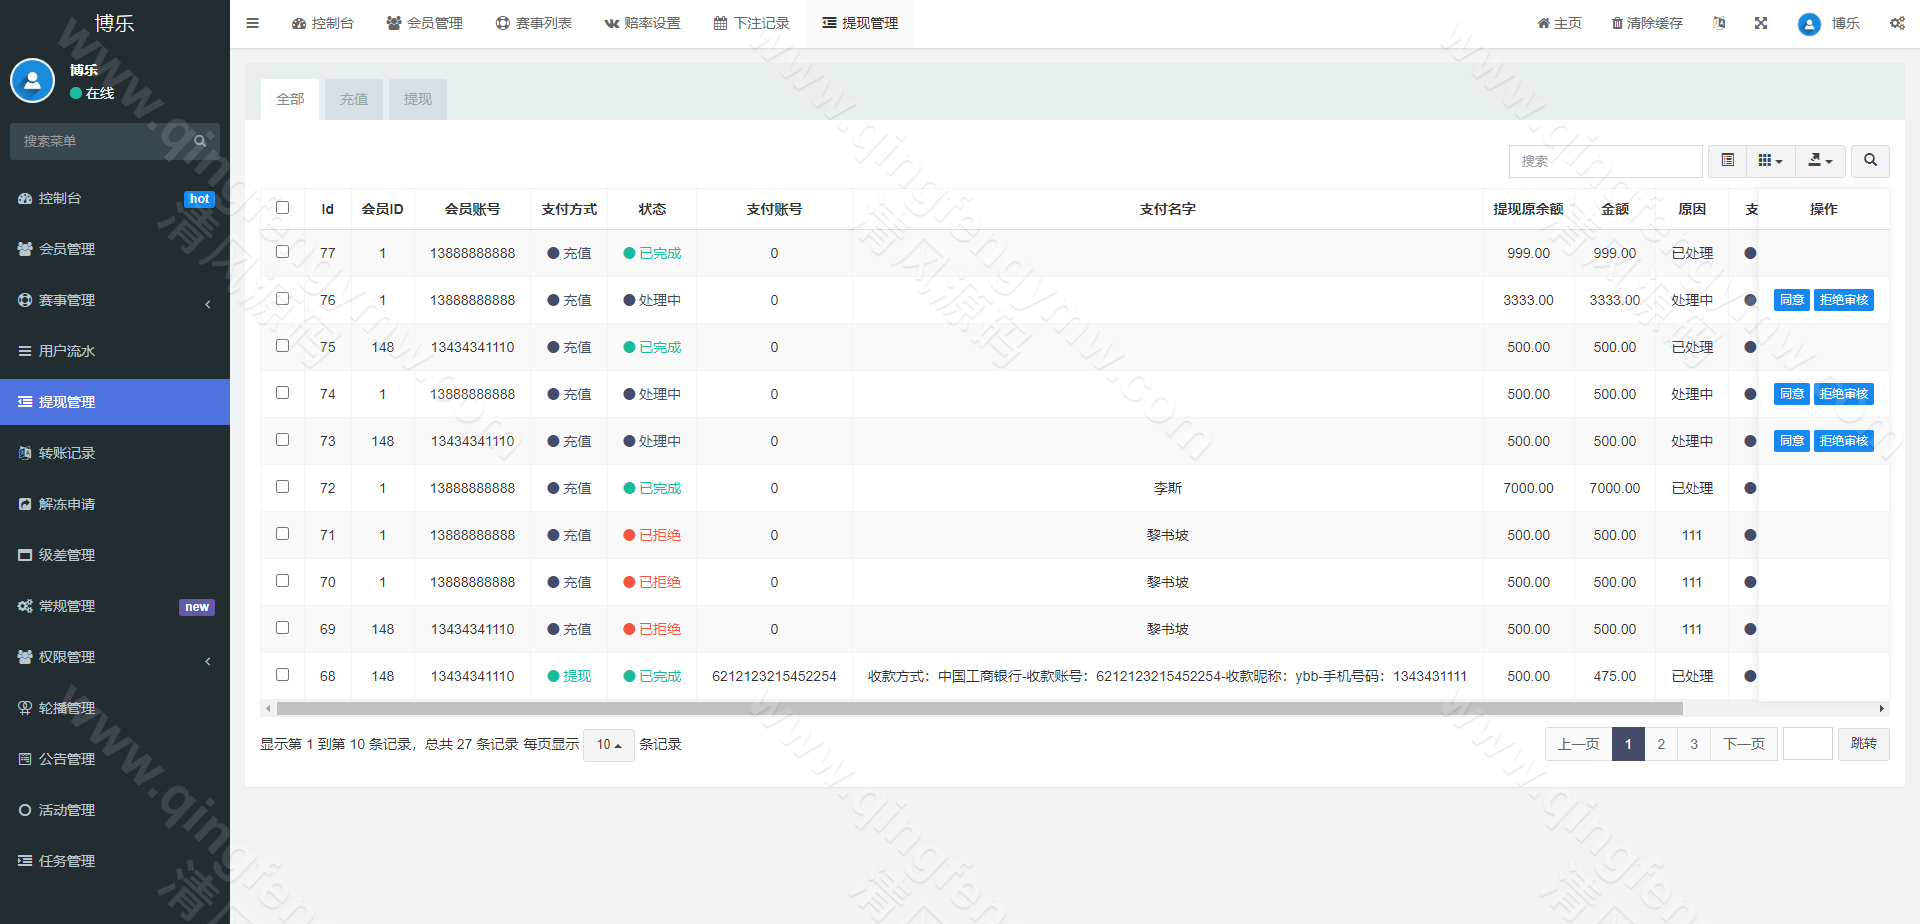
Task: Open 赔率设置 in the top navigation
Action: pyautogui.click(x=643, y=22)
